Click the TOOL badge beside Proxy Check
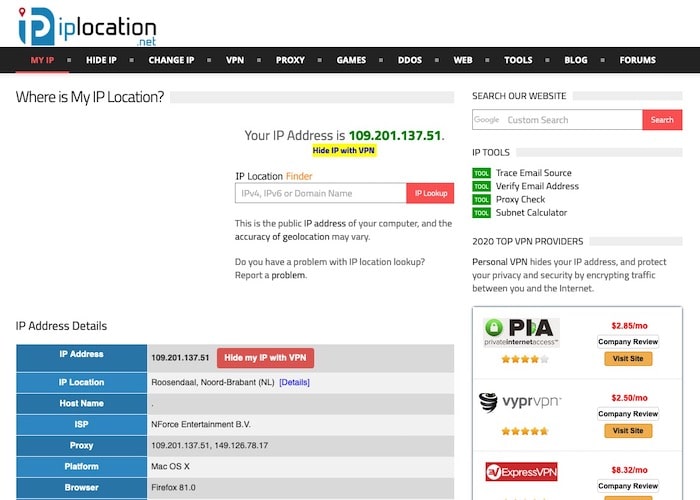 click(481, 200)
